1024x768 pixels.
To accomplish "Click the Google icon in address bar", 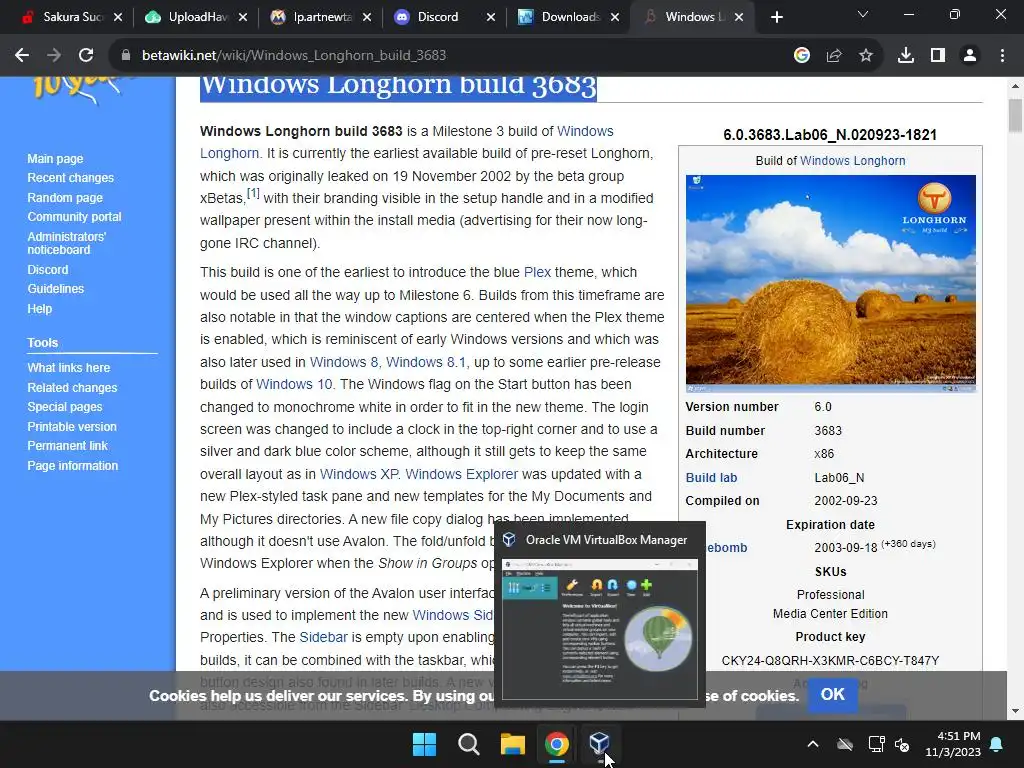I will click(x=801, y=56).
